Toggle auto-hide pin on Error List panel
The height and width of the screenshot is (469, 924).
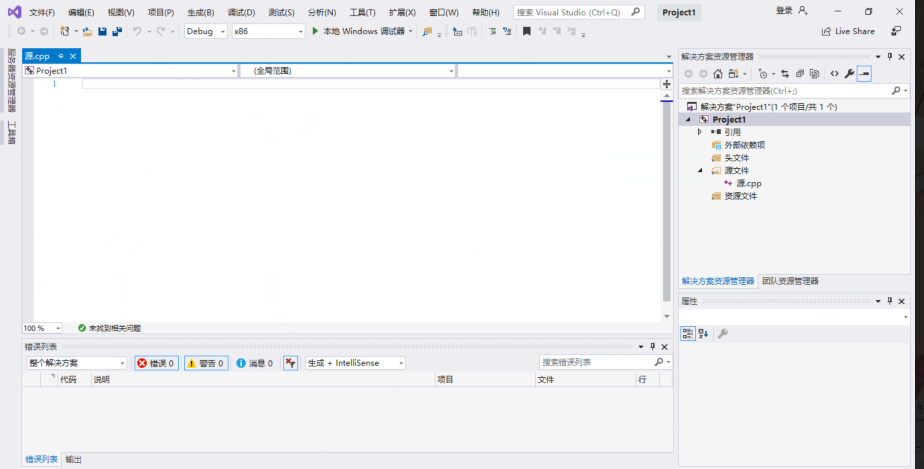pyautogui.click(x=652, y=346)
